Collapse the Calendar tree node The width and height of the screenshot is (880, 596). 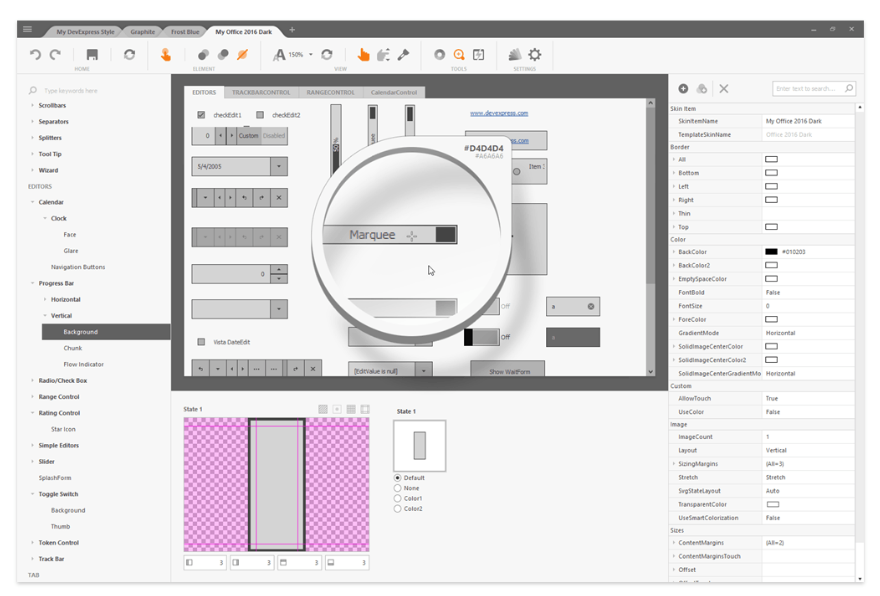[x=32, y=202]
